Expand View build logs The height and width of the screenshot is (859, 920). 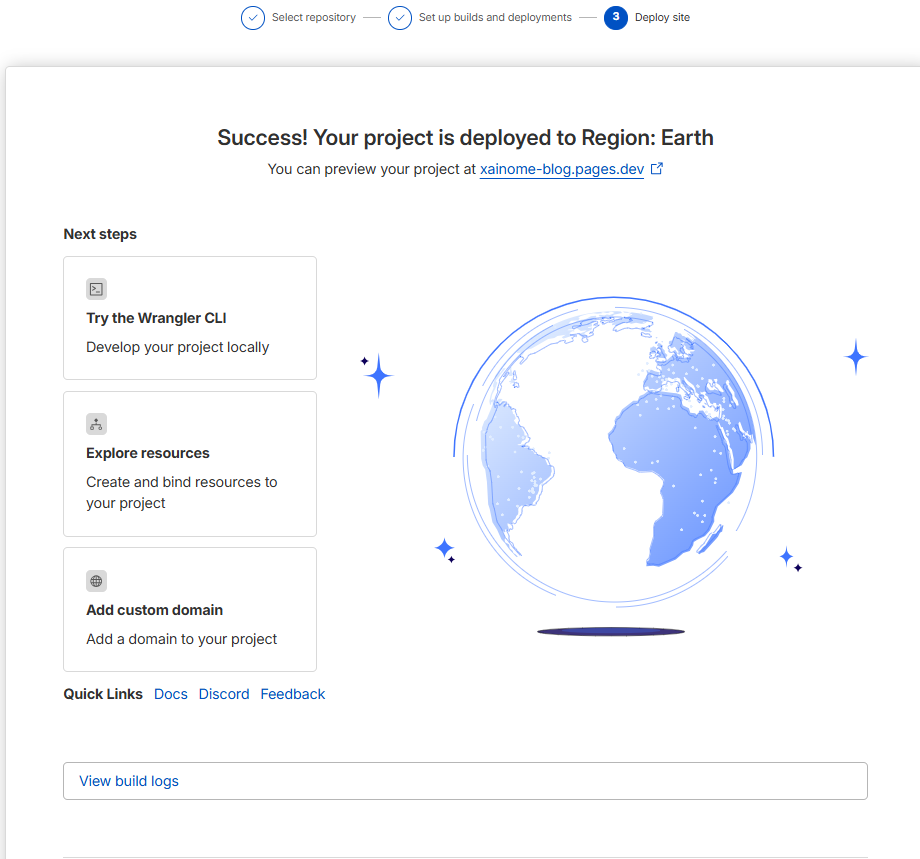[x=465, y=781]
